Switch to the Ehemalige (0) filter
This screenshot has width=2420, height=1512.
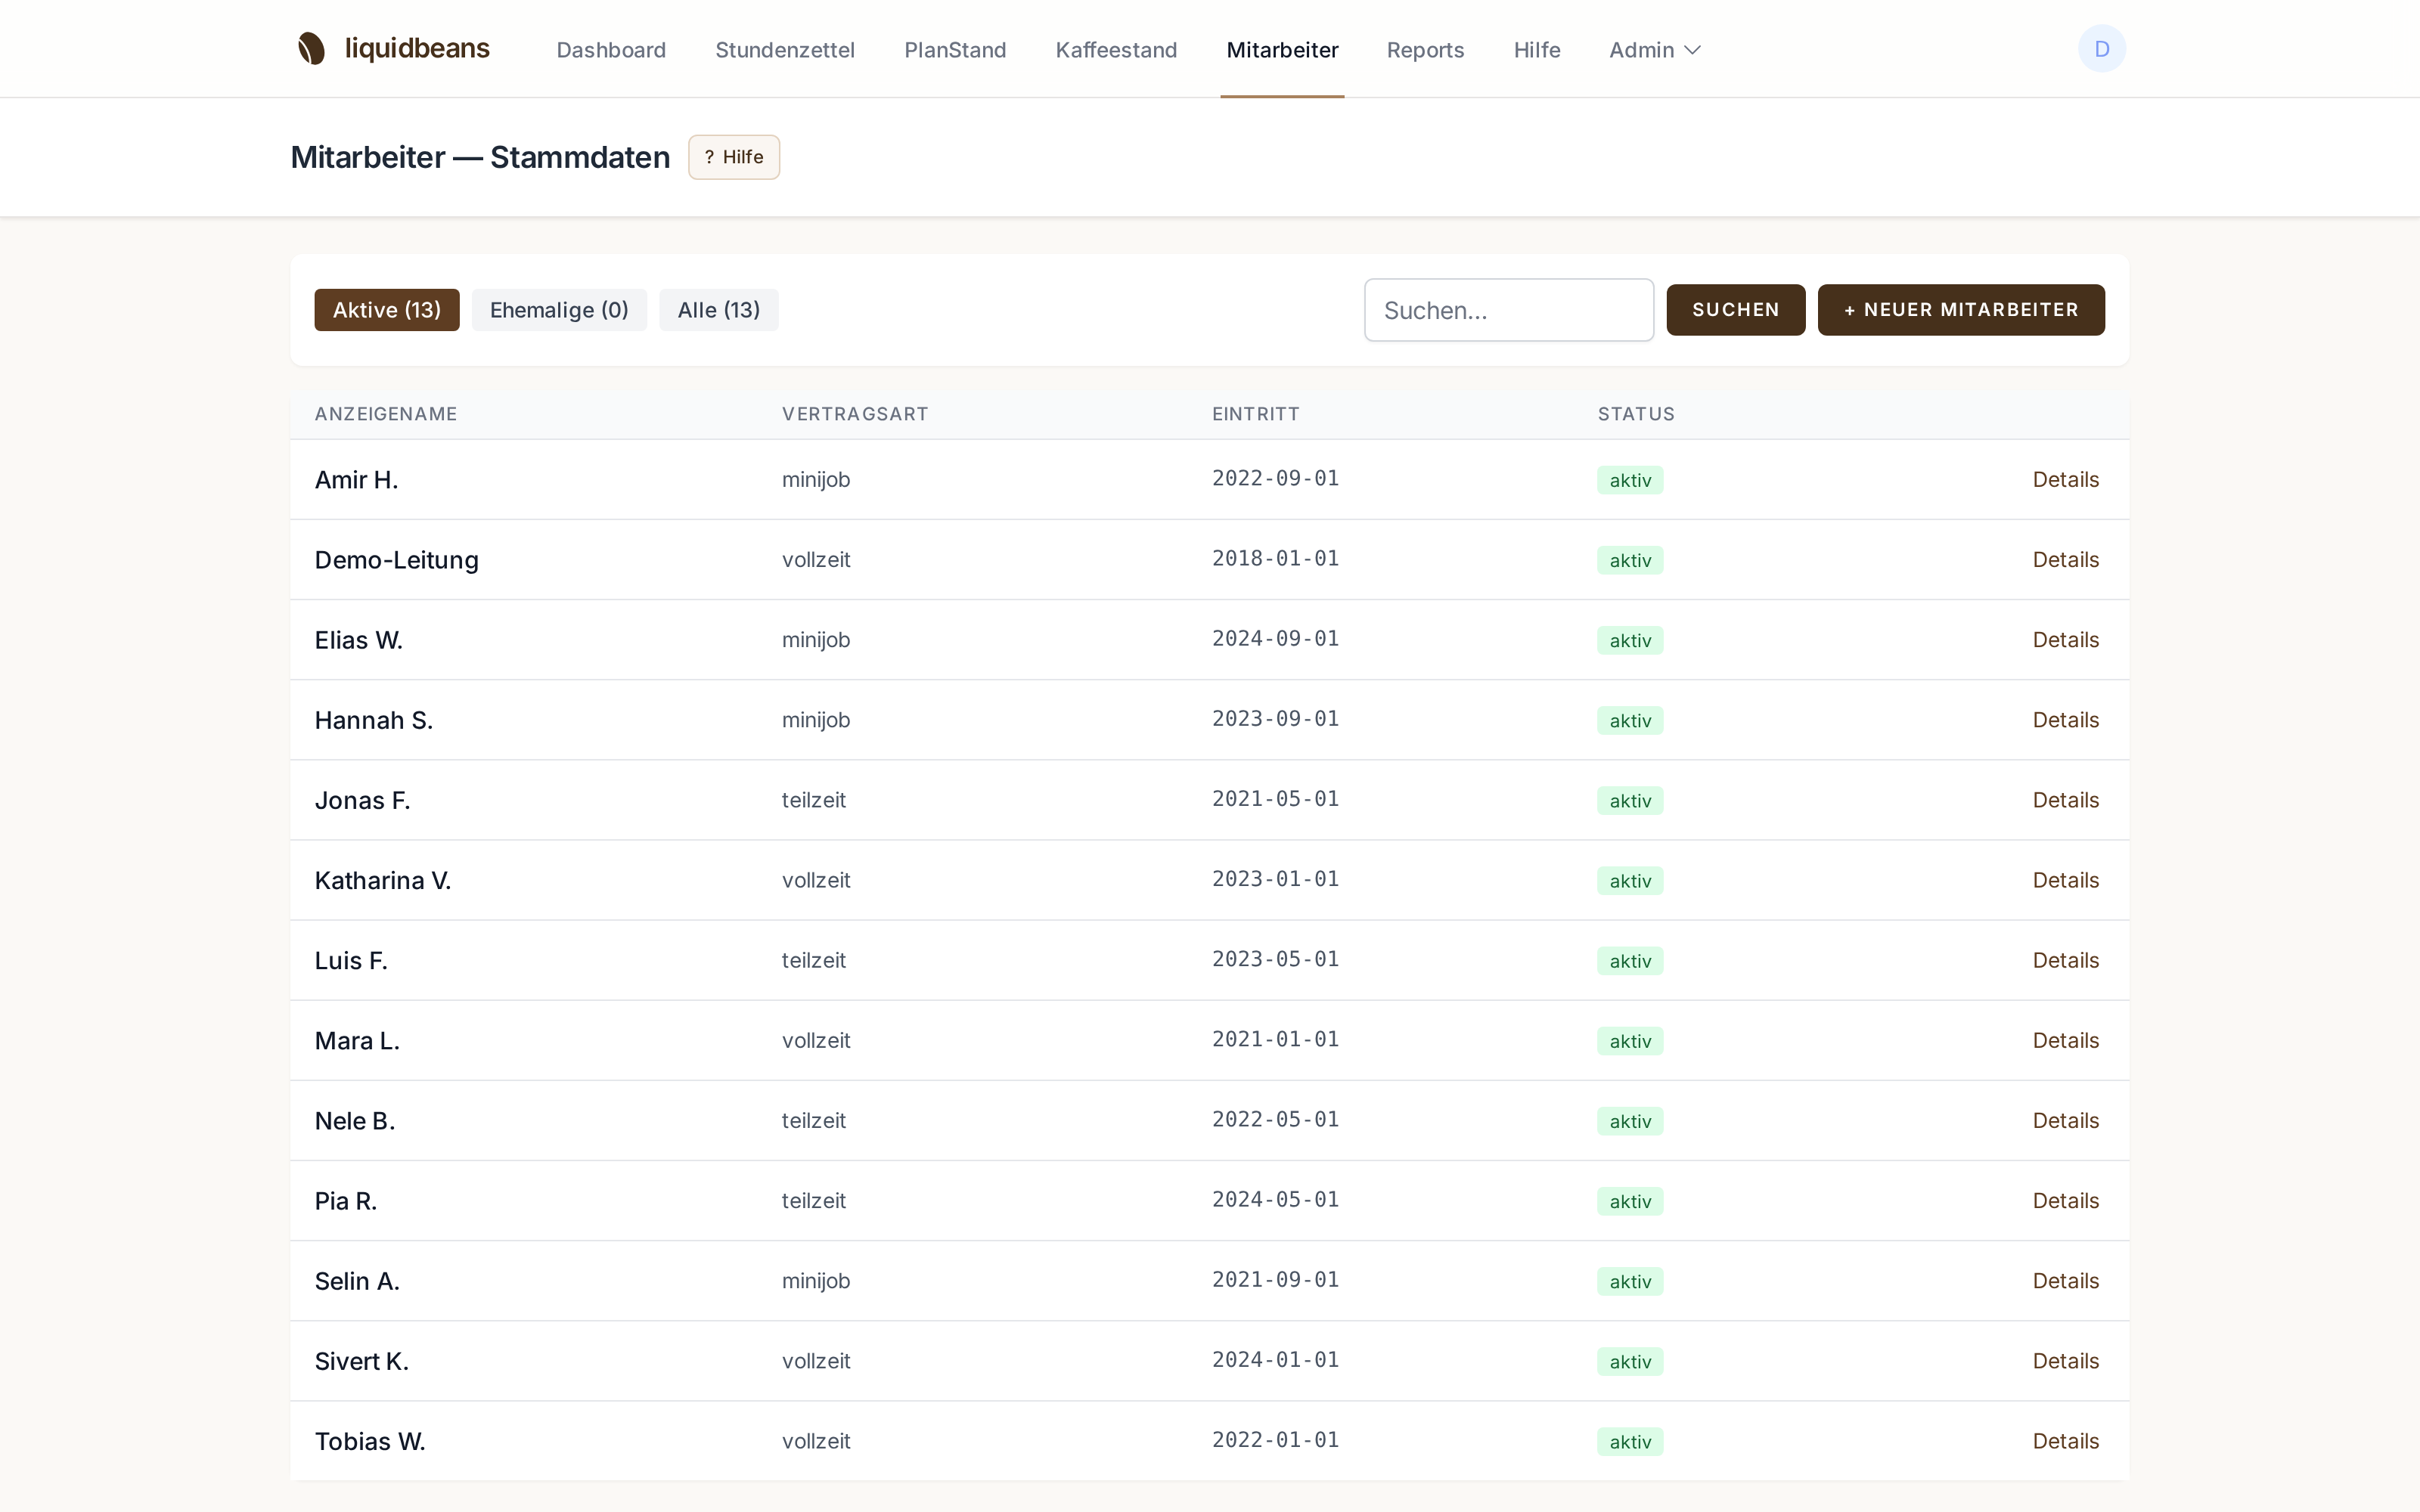[x=559, y=310]
